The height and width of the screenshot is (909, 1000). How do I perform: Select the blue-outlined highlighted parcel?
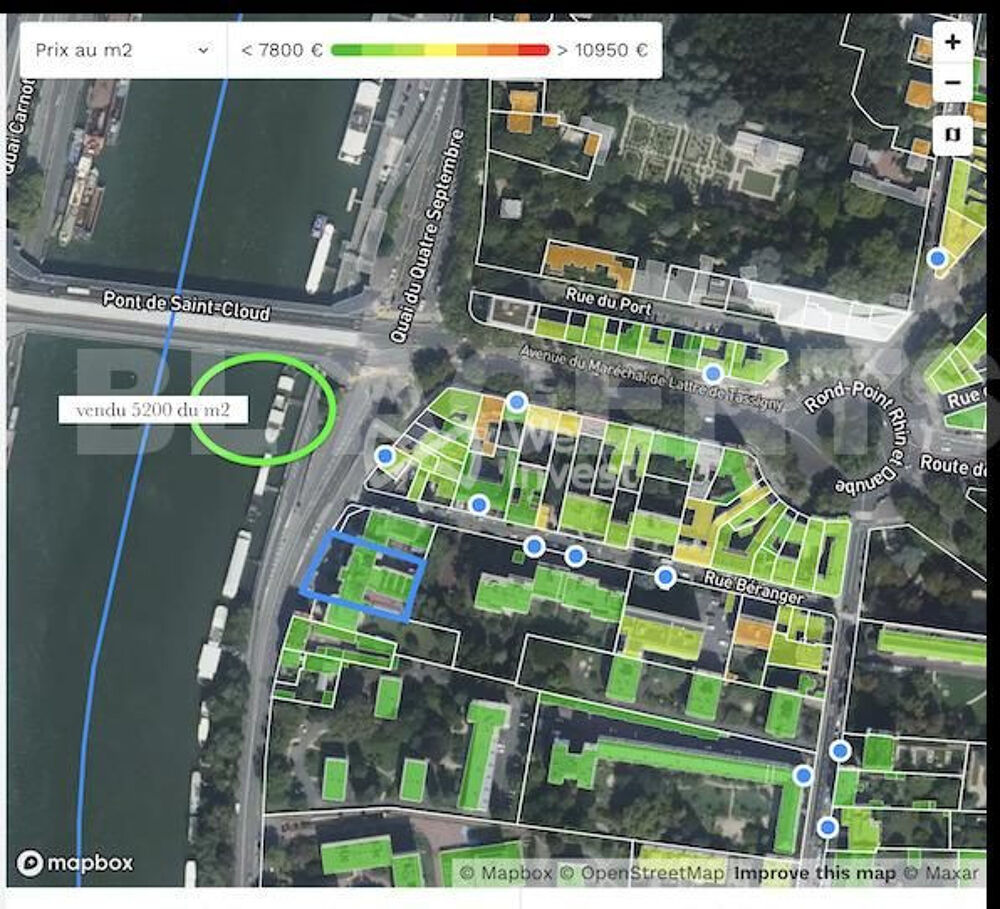362,576
